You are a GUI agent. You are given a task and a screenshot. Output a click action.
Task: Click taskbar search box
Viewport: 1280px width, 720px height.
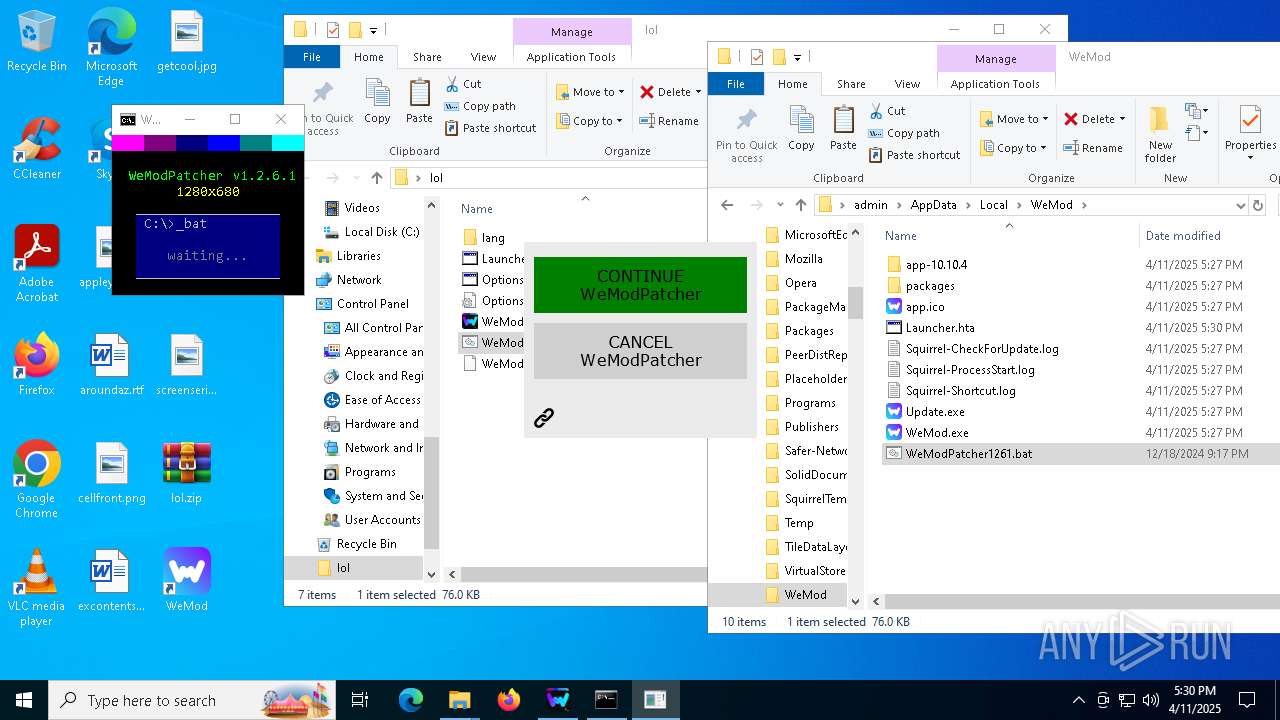coord(192,700)
